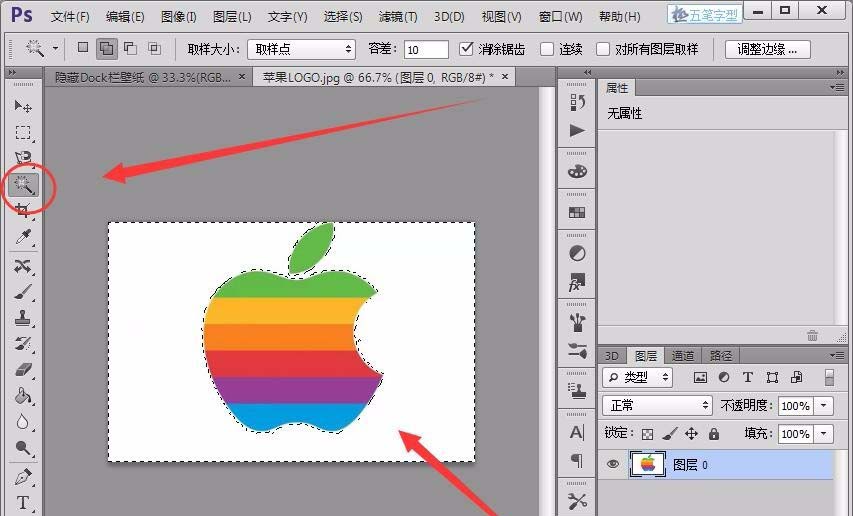853x516 pixels.
Task: Select the Lasso tool
Action: [23, 158]
